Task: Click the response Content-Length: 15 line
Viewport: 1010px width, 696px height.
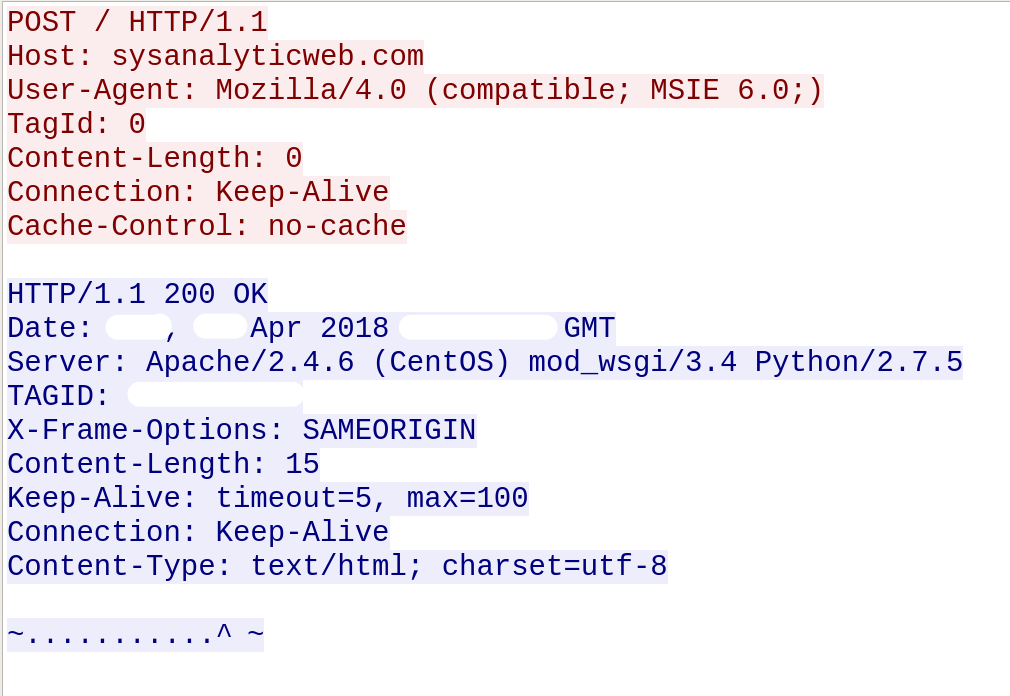Action: (x=163, y=464)
